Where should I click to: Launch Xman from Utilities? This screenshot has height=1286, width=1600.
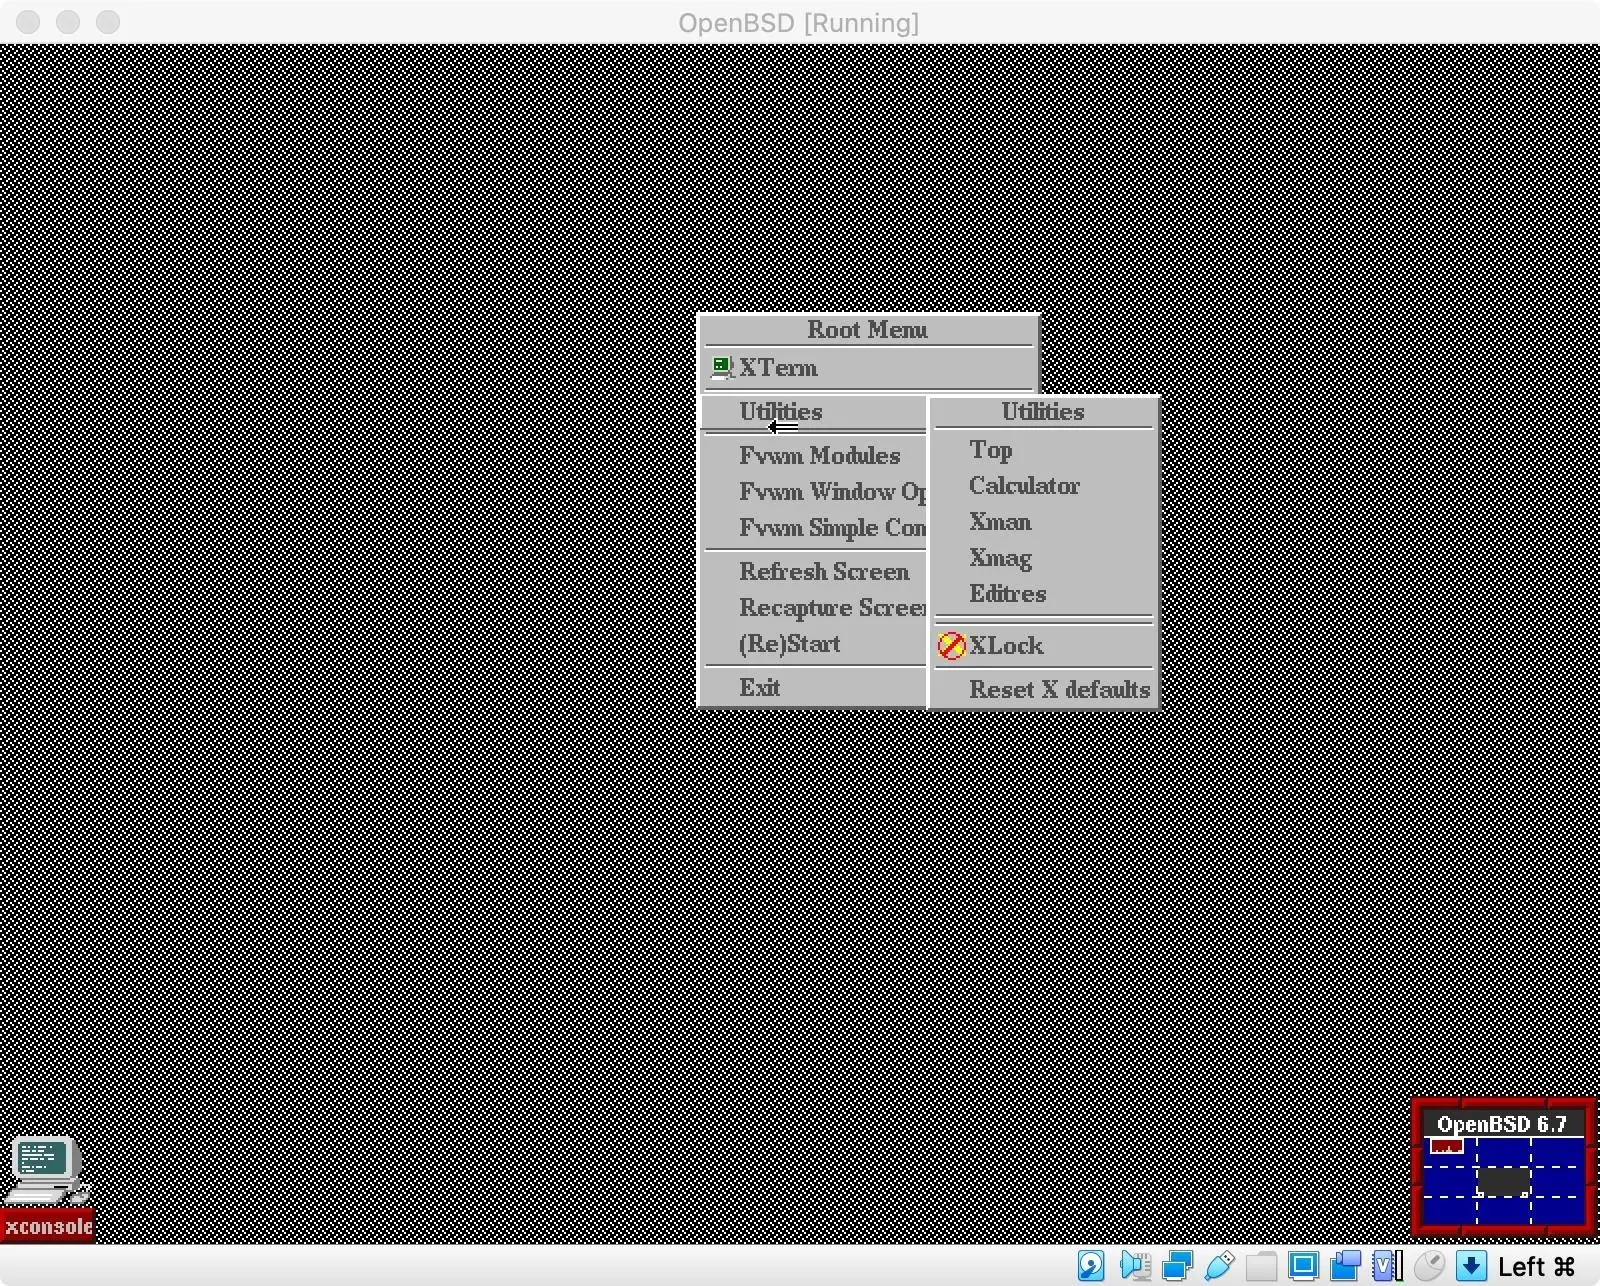pos(1043,522)
